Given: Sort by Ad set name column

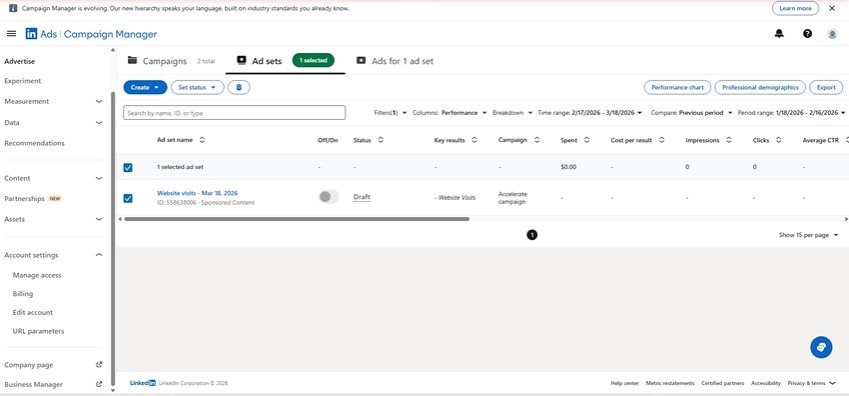Looking at the screenshot, I should click(202, 140).
